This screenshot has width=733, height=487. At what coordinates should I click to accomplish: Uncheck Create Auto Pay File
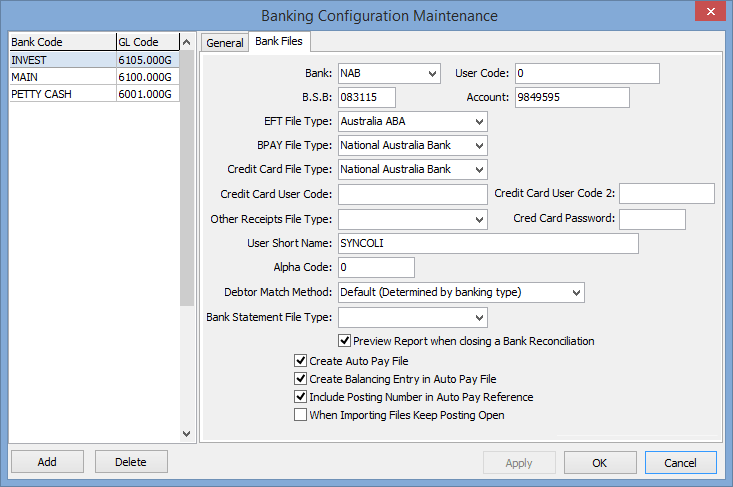click(x=301, y=361)
